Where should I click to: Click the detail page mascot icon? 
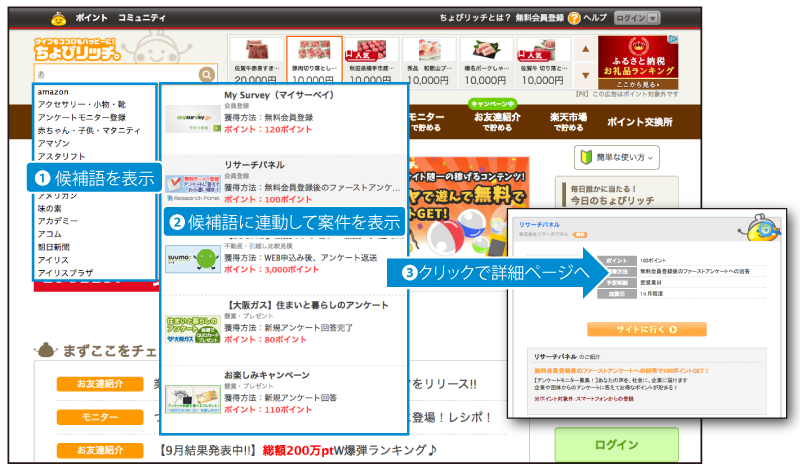(761, 229)
